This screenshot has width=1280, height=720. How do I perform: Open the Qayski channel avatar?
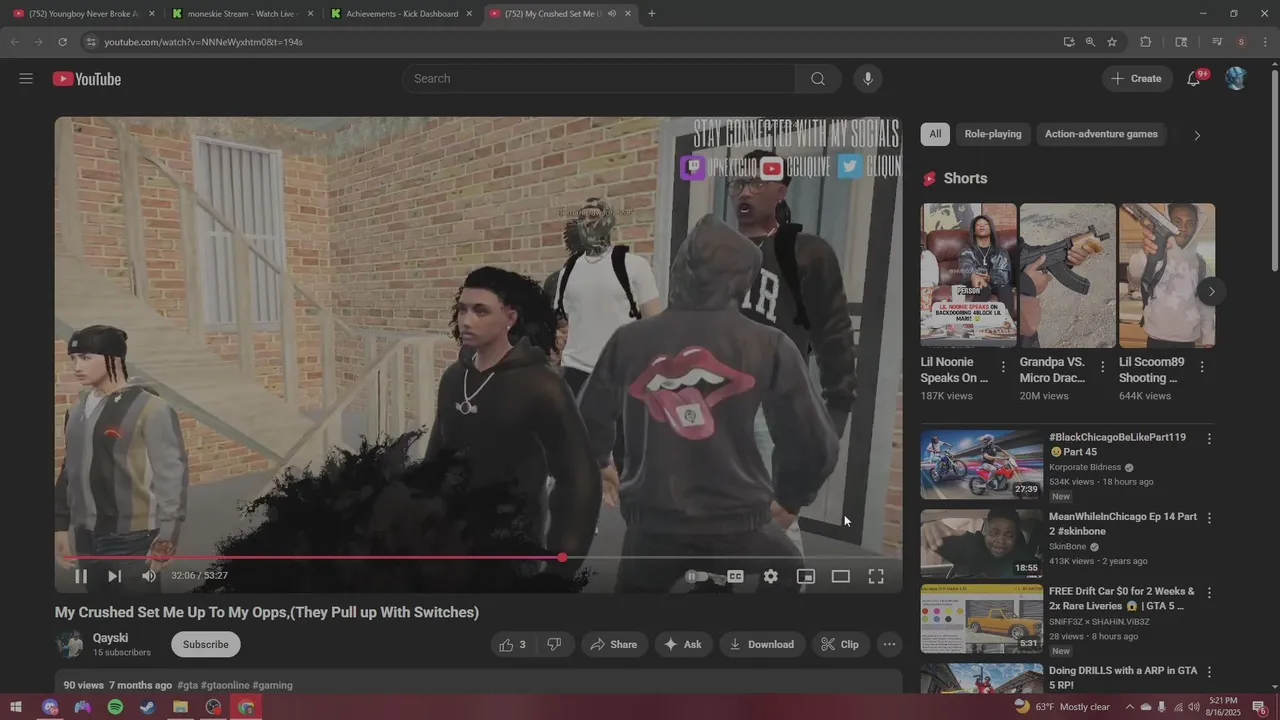[x=69, y=645]
